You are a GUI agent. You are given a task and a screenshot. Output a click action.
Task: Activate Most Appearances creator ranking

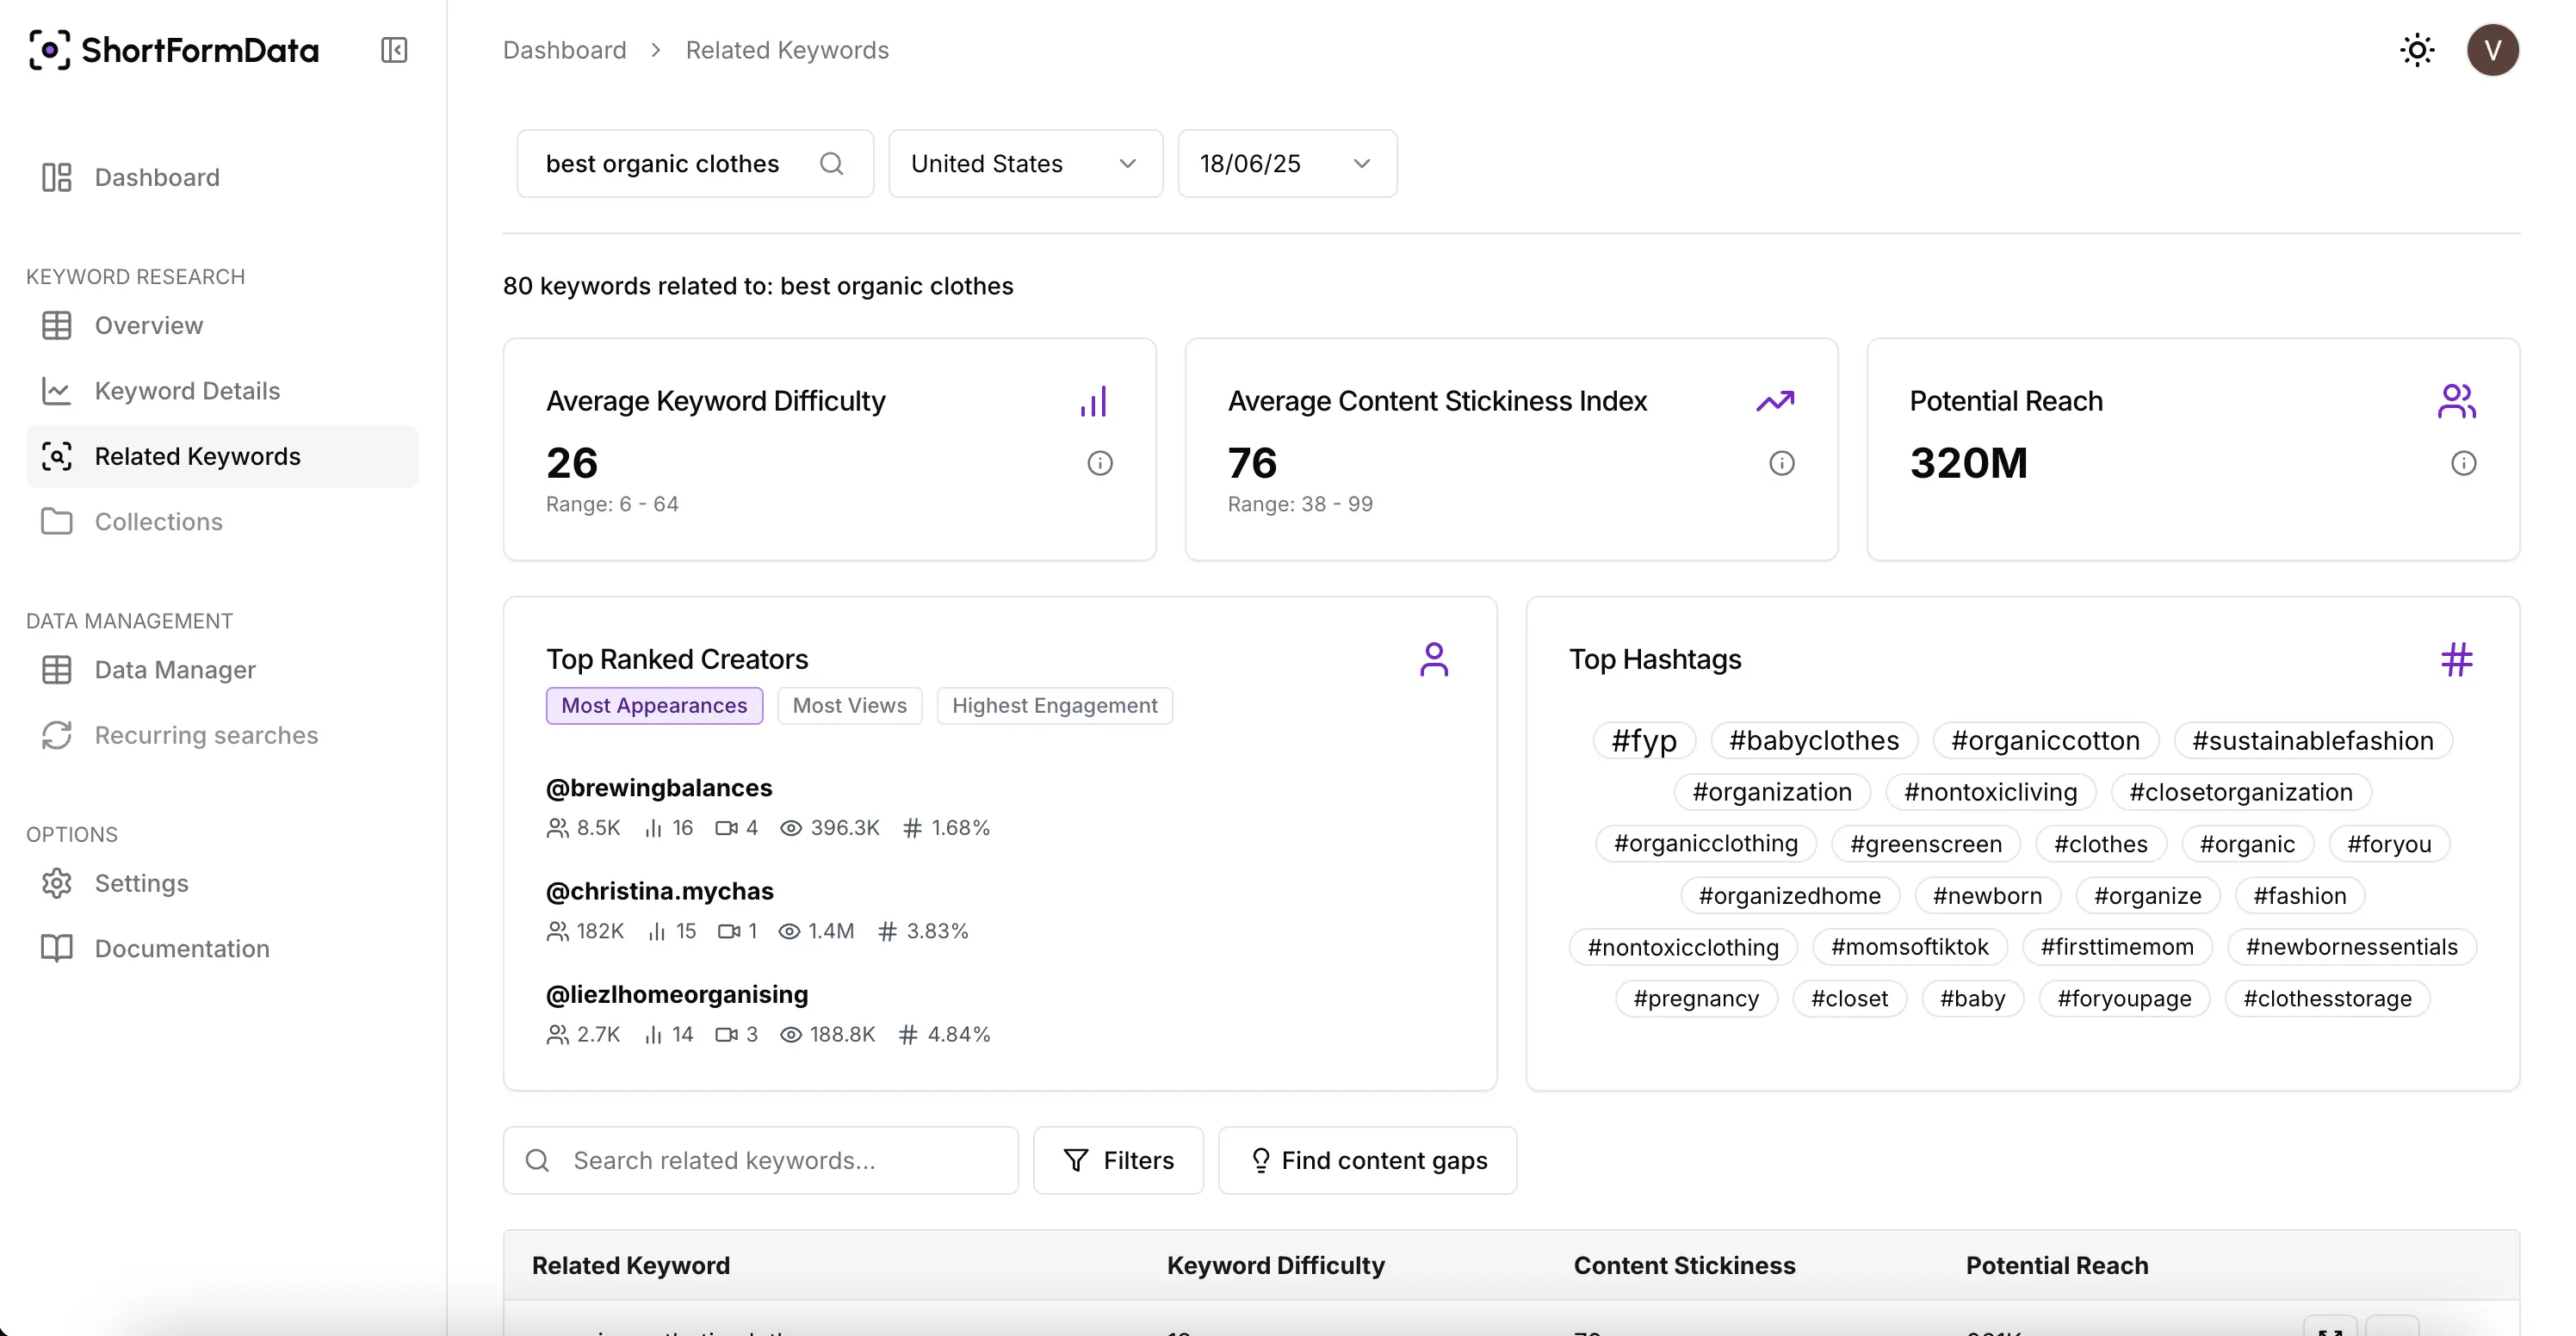click(x=654, y=705)
